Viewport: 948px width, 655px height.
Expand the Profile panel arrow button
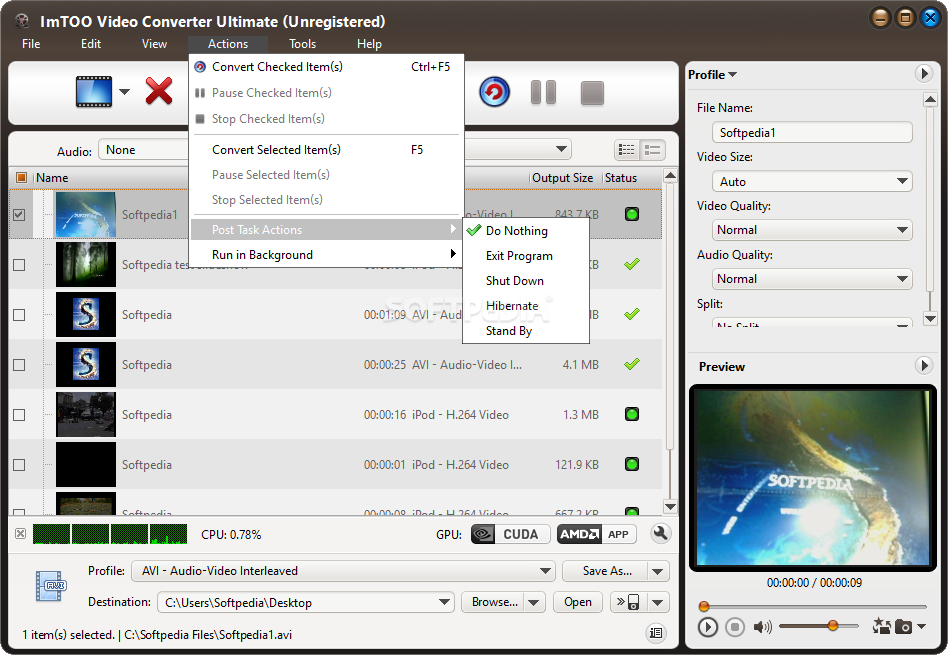pyautogui.click(x=923, y=74)
